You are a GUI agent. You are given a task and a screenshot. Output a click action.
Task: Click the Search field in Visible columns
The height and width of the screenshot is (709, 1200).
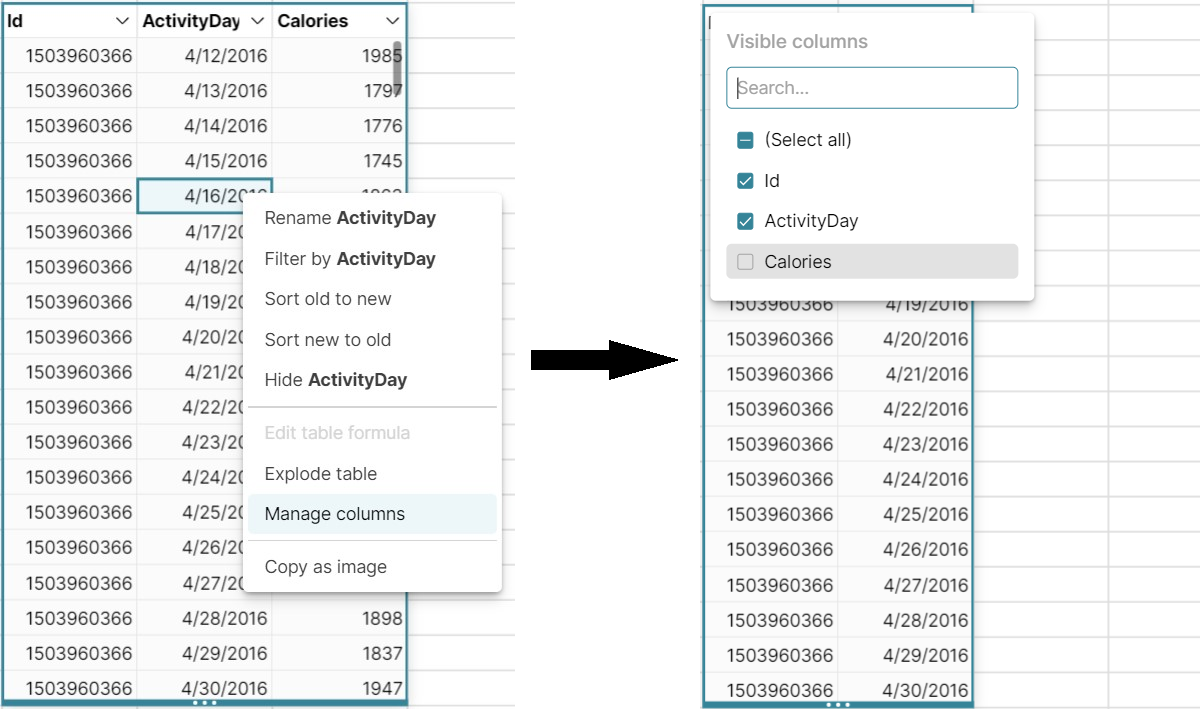(x=872, y=88)
